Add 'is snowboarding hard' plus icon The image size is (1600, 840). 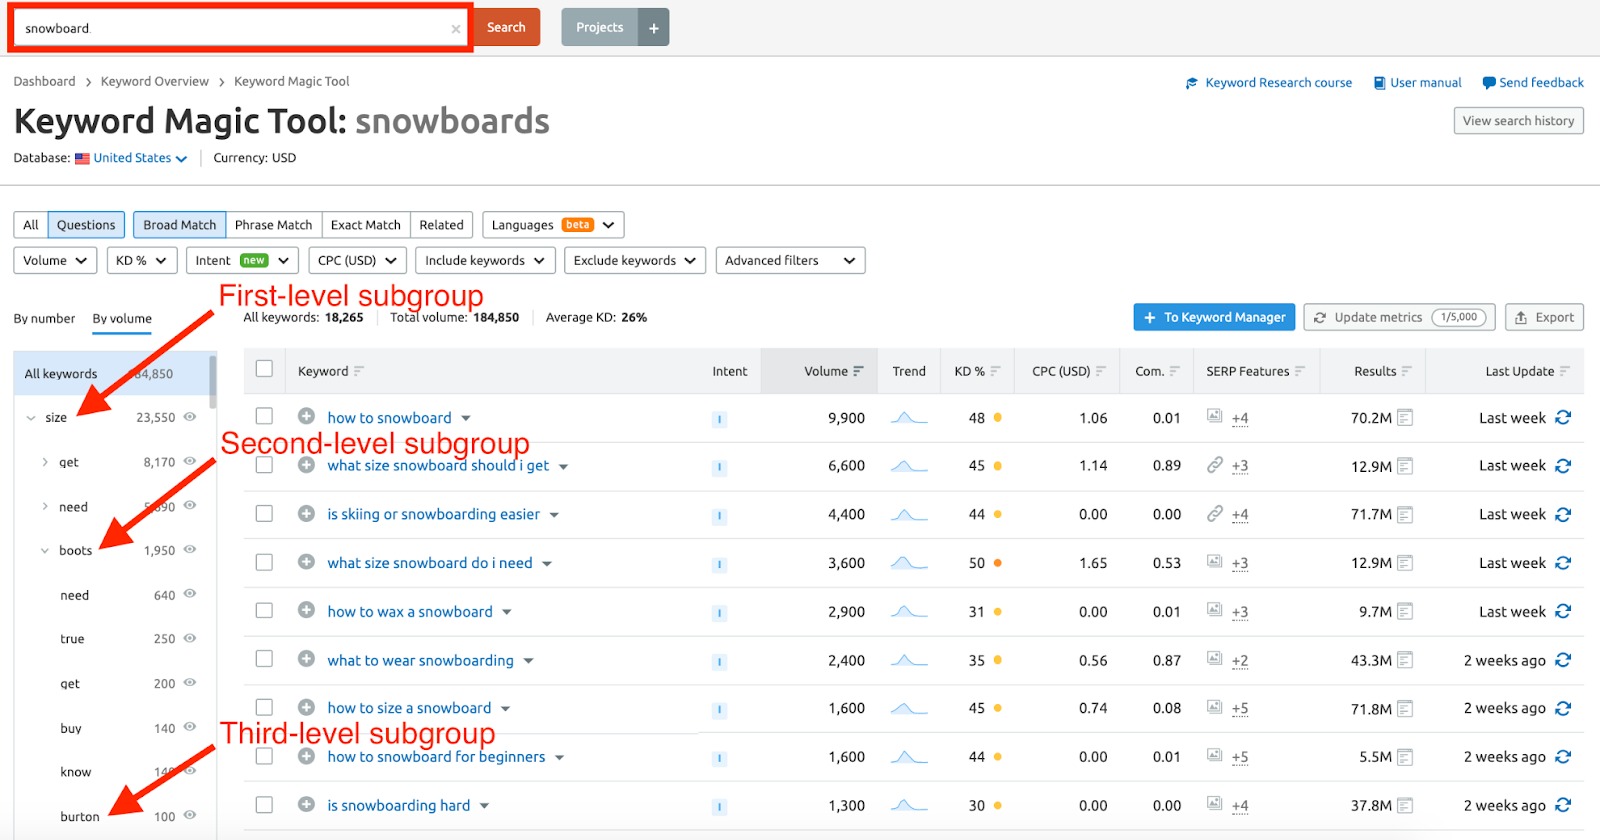click(x=307, y=804)
